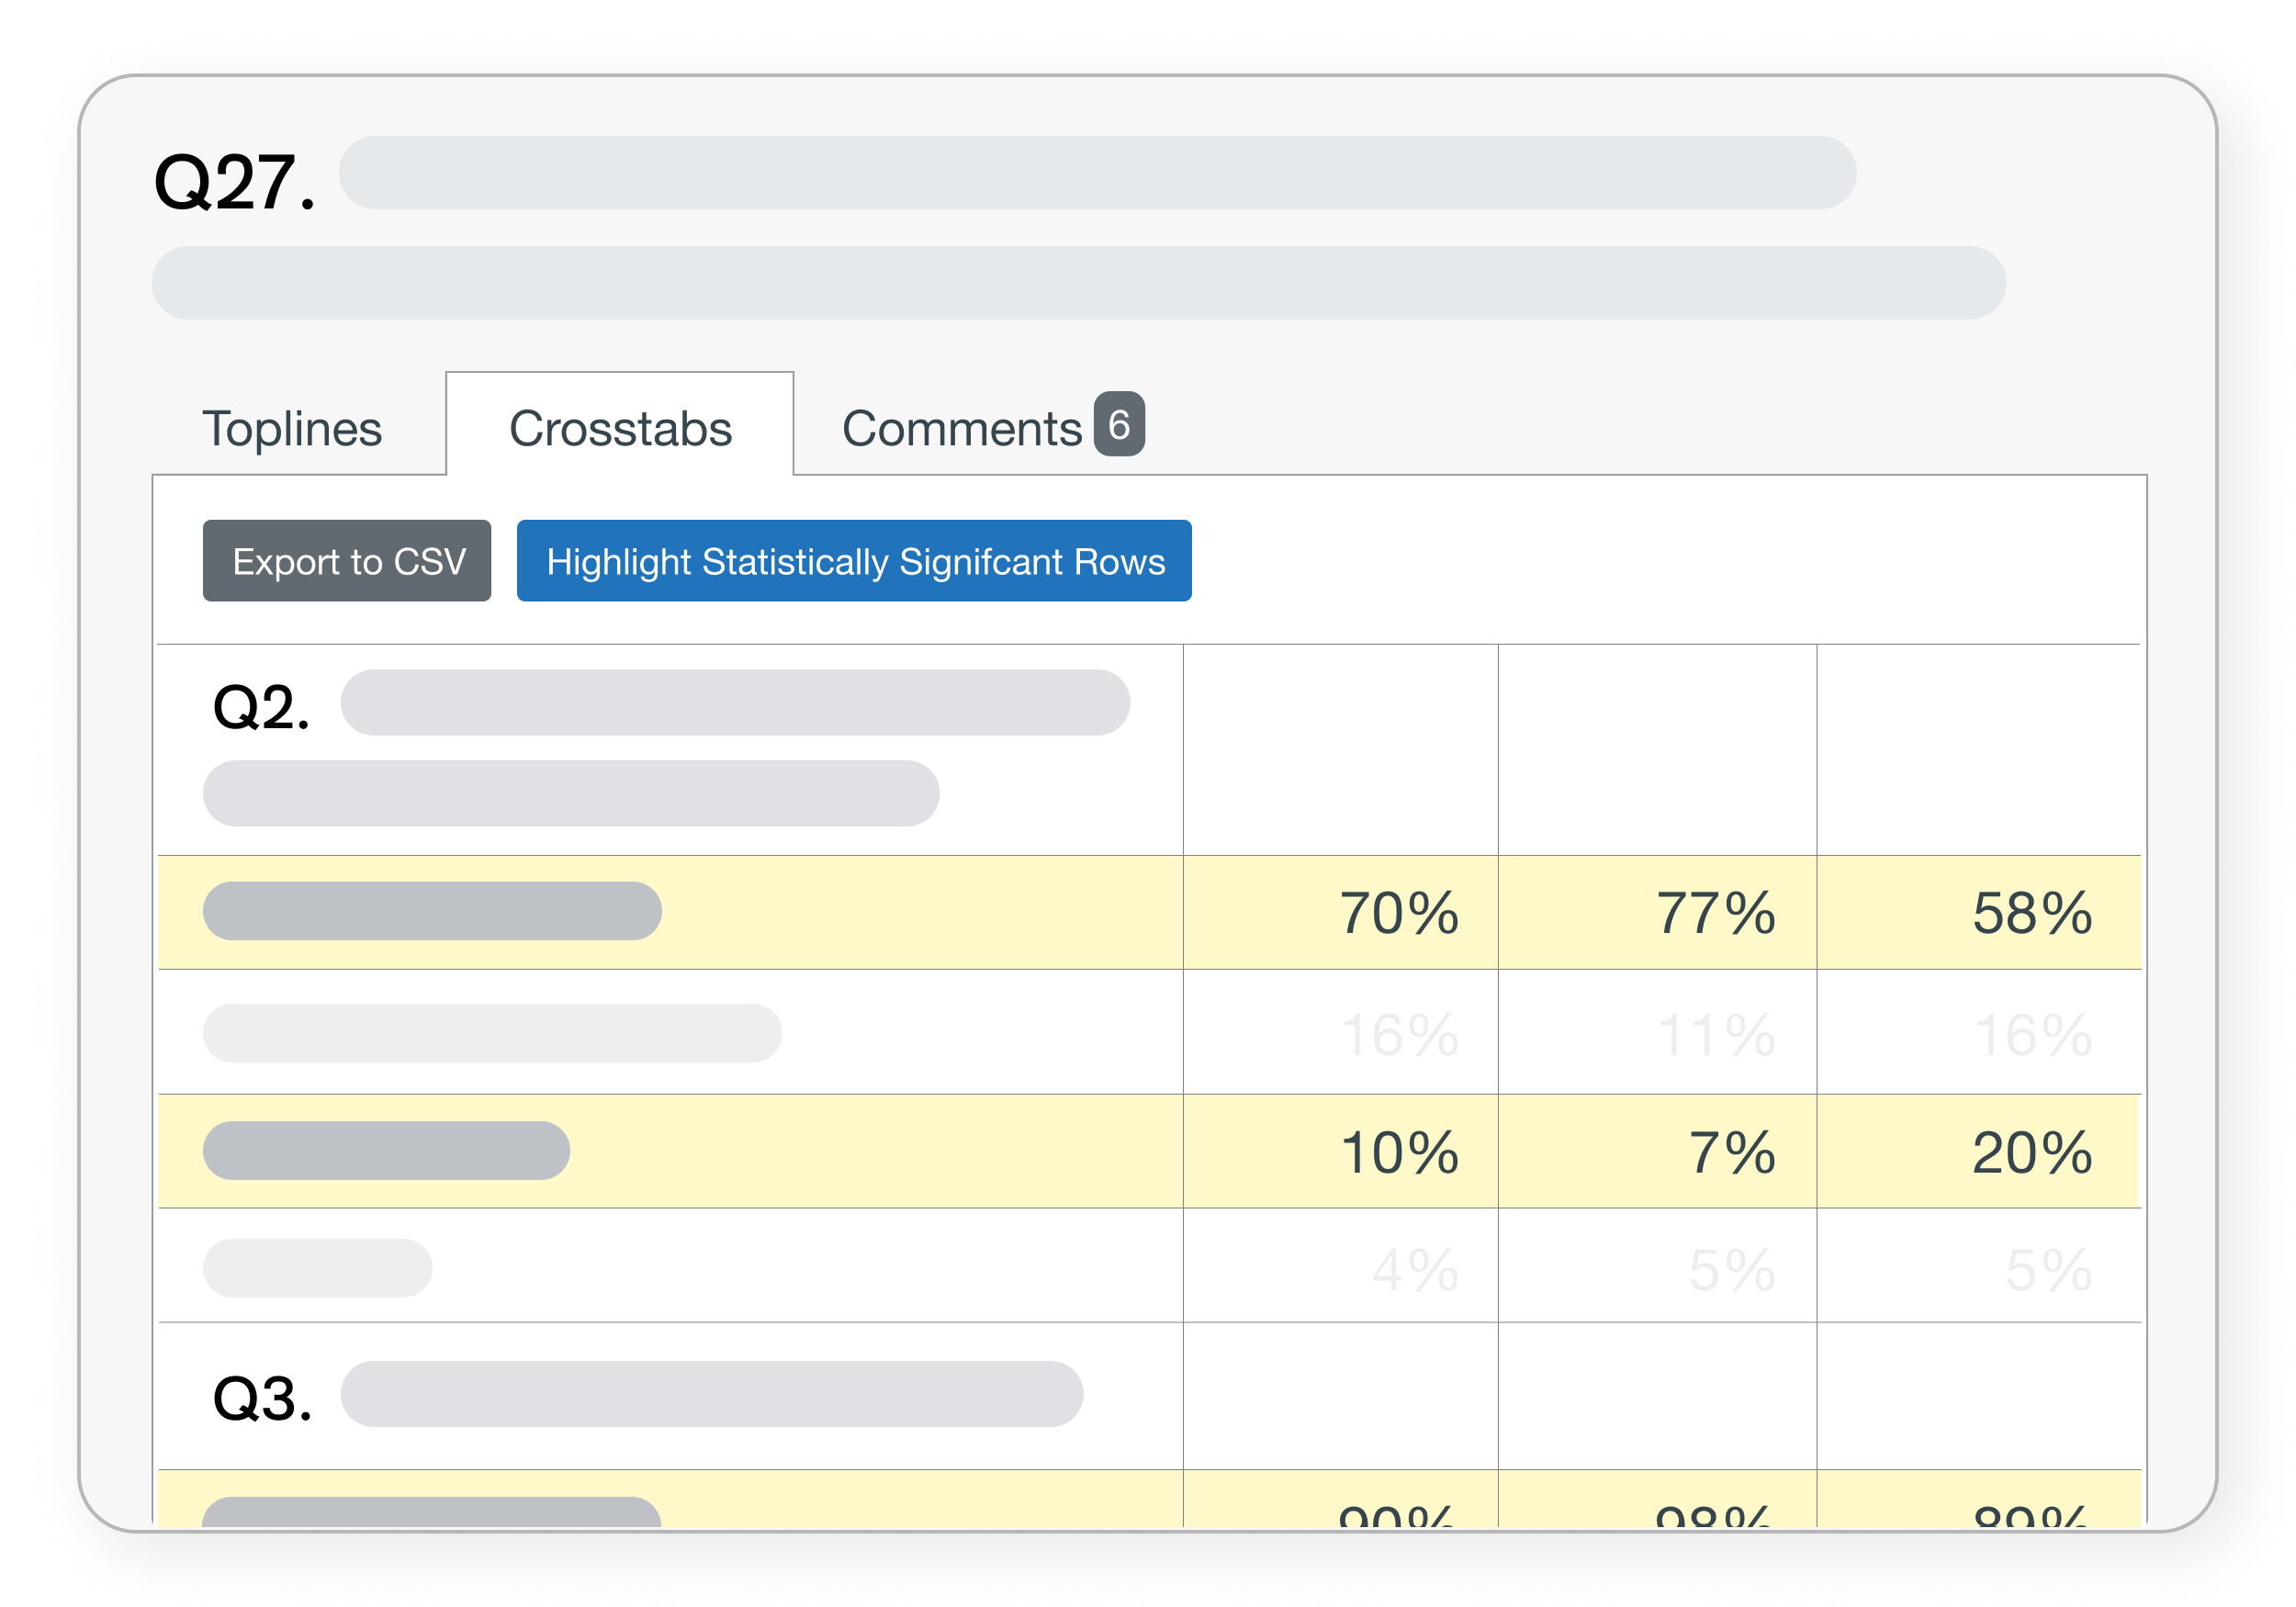Click the Q27 question heading
The width and height of the screenshot is (2296, 1607).
pos(235,183)
